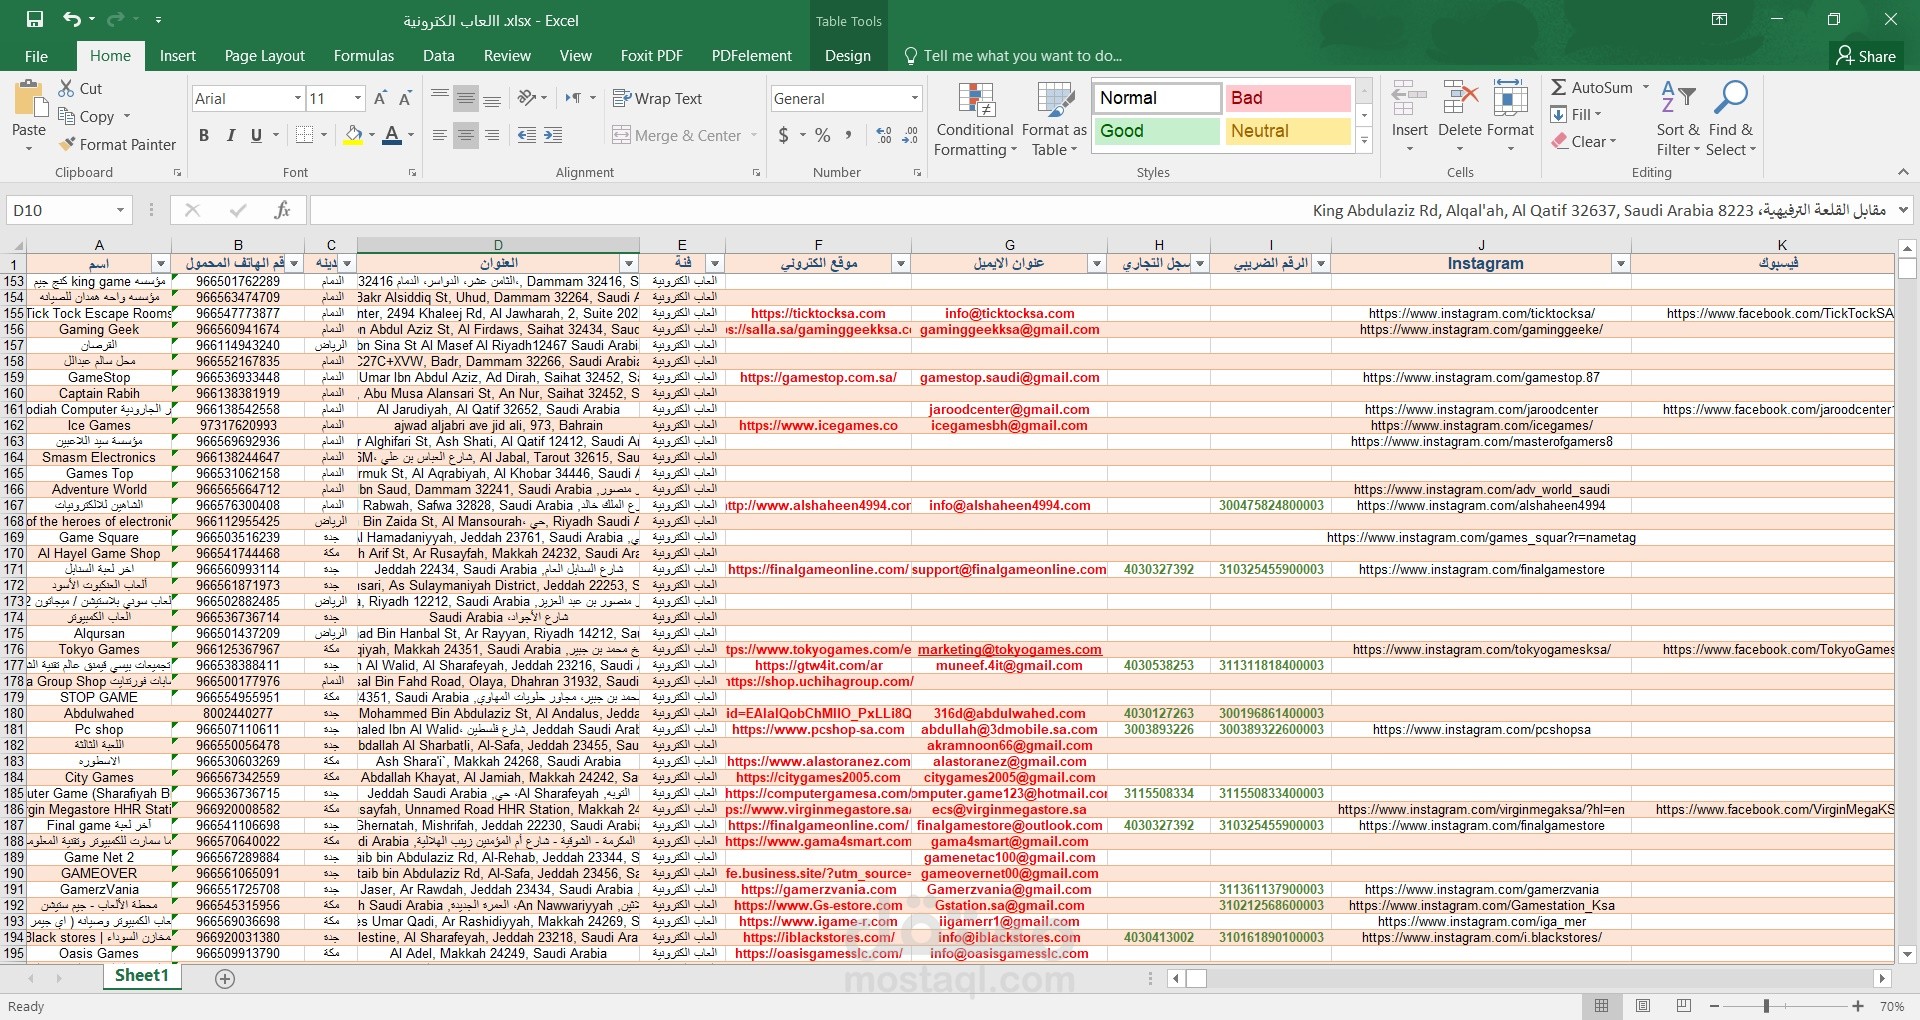Viewport: 1920px width, 1020px height.
Task: Toggle Normal view in status bar
Action: click(x=1602, y=1006)
